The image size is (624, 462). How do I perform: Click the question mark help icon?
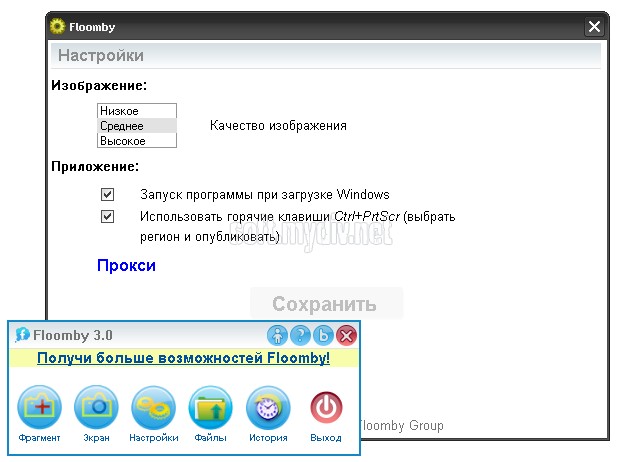300,335
